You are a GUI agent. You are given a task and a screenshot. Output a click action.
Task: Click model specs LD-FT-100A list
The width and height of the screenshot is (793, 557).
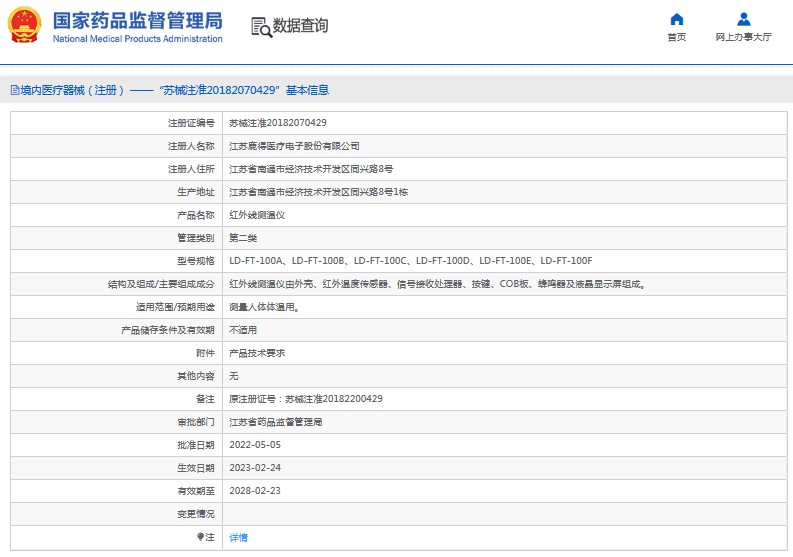(411, 261)
